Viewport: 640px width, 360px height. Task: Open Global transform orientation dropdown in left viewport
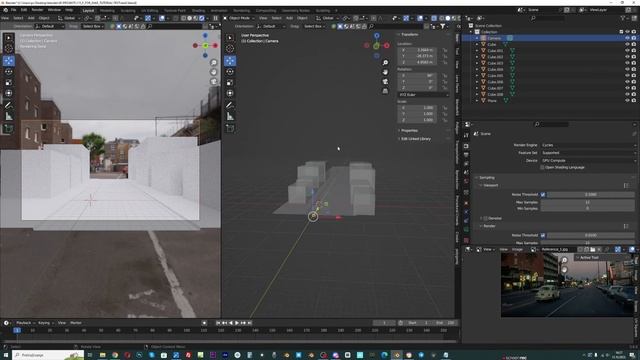70,18
